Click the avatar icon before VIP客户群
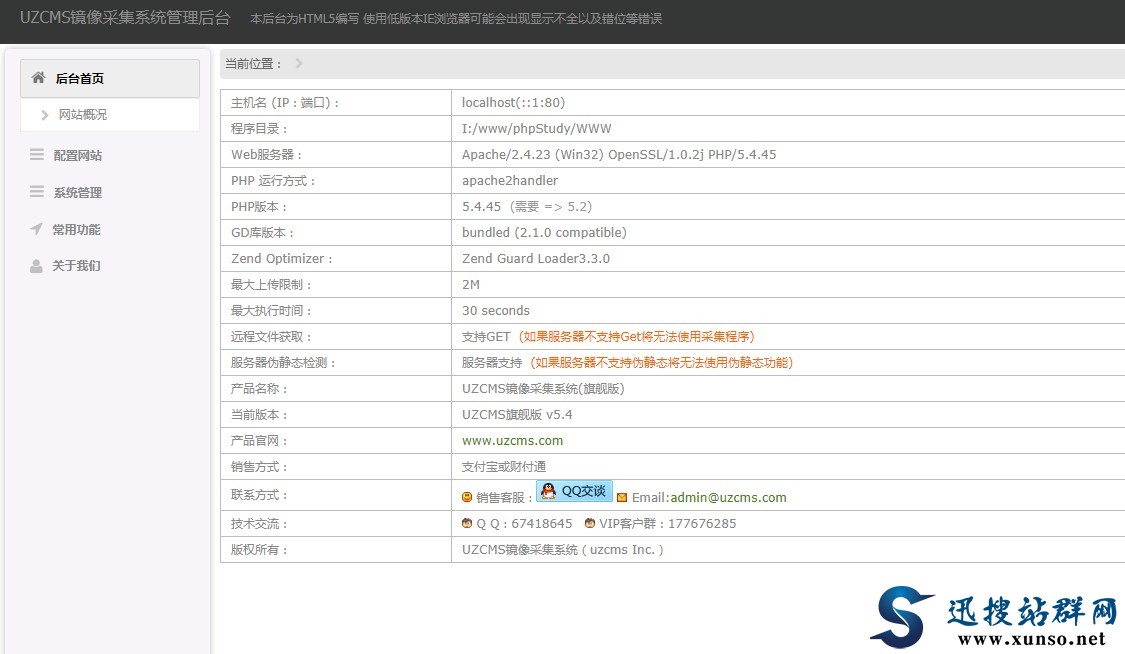The height and width of the screenshot is (654, 1125). tap(590, 523)
